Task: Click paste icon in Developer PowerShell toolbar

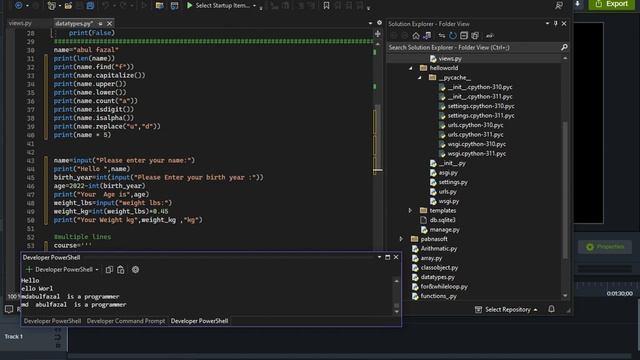Action: tap(120, 269)
